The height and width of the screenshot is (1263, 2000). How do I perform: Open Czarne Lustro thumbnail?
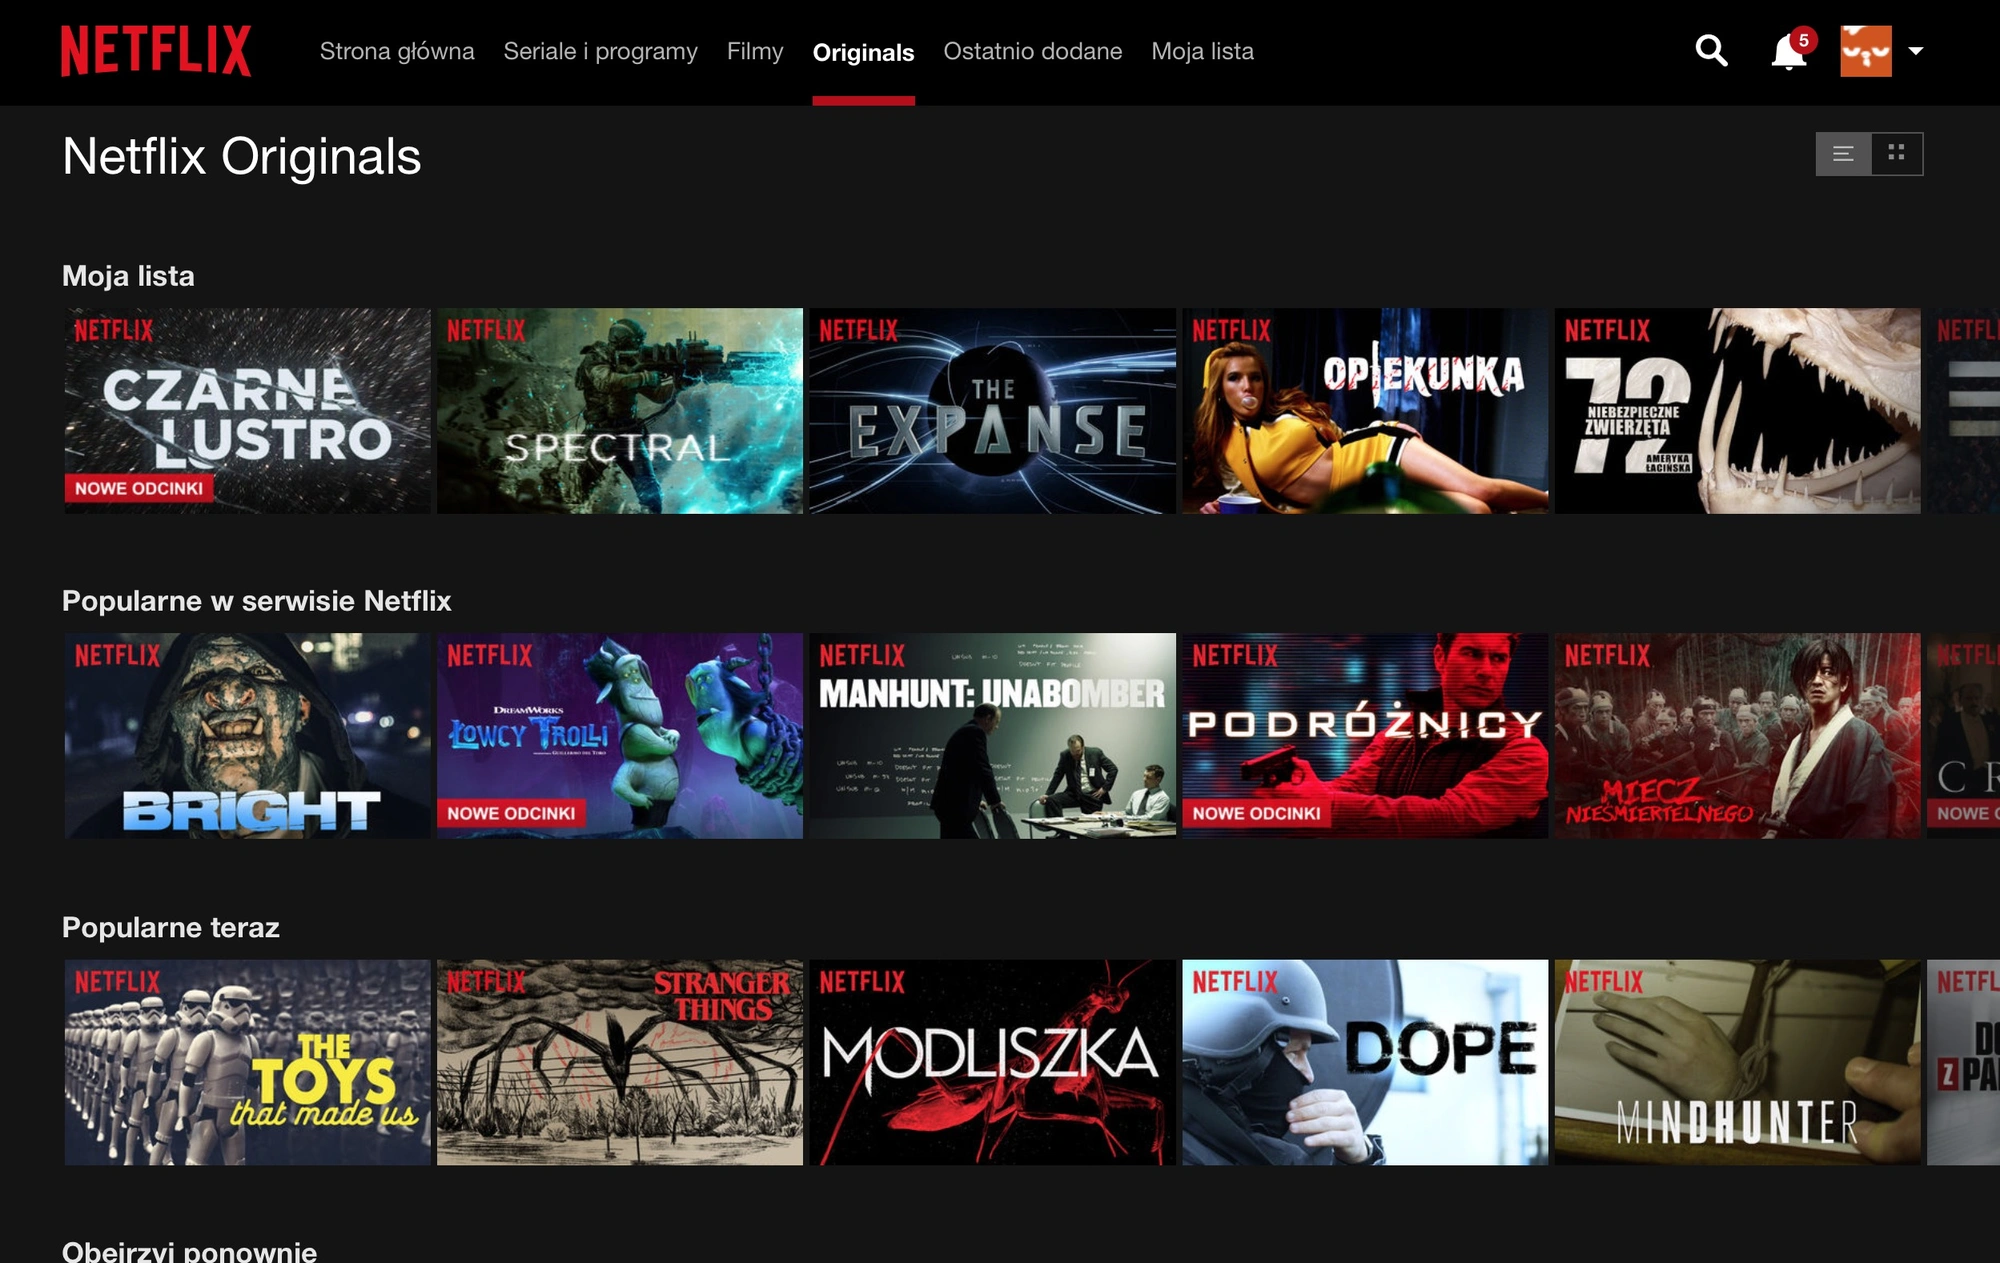(247, 411)
